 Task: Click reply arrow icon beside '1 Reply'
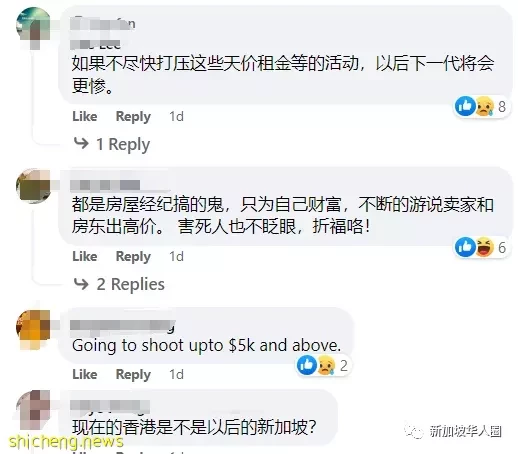click(x=81, y=143)
